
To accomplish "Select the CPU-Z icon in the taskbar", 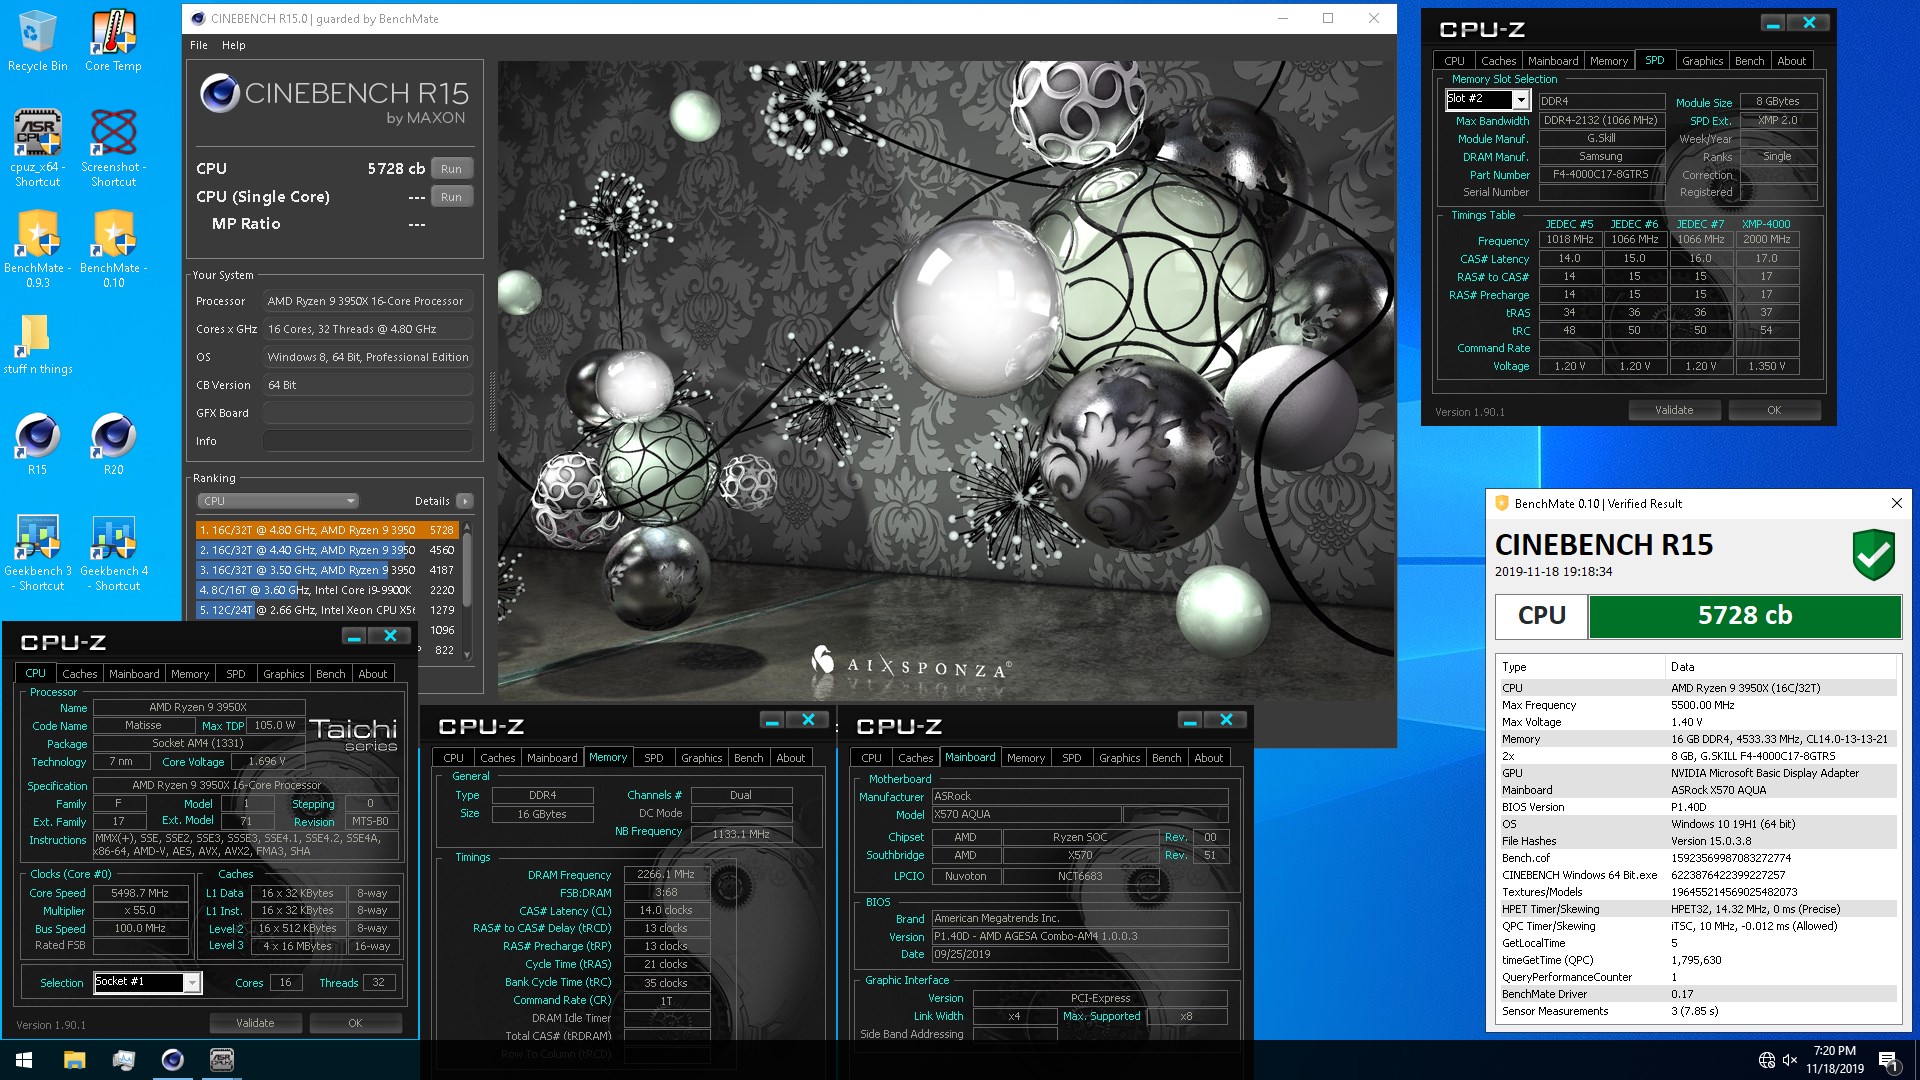I will tap(221, 1060).
